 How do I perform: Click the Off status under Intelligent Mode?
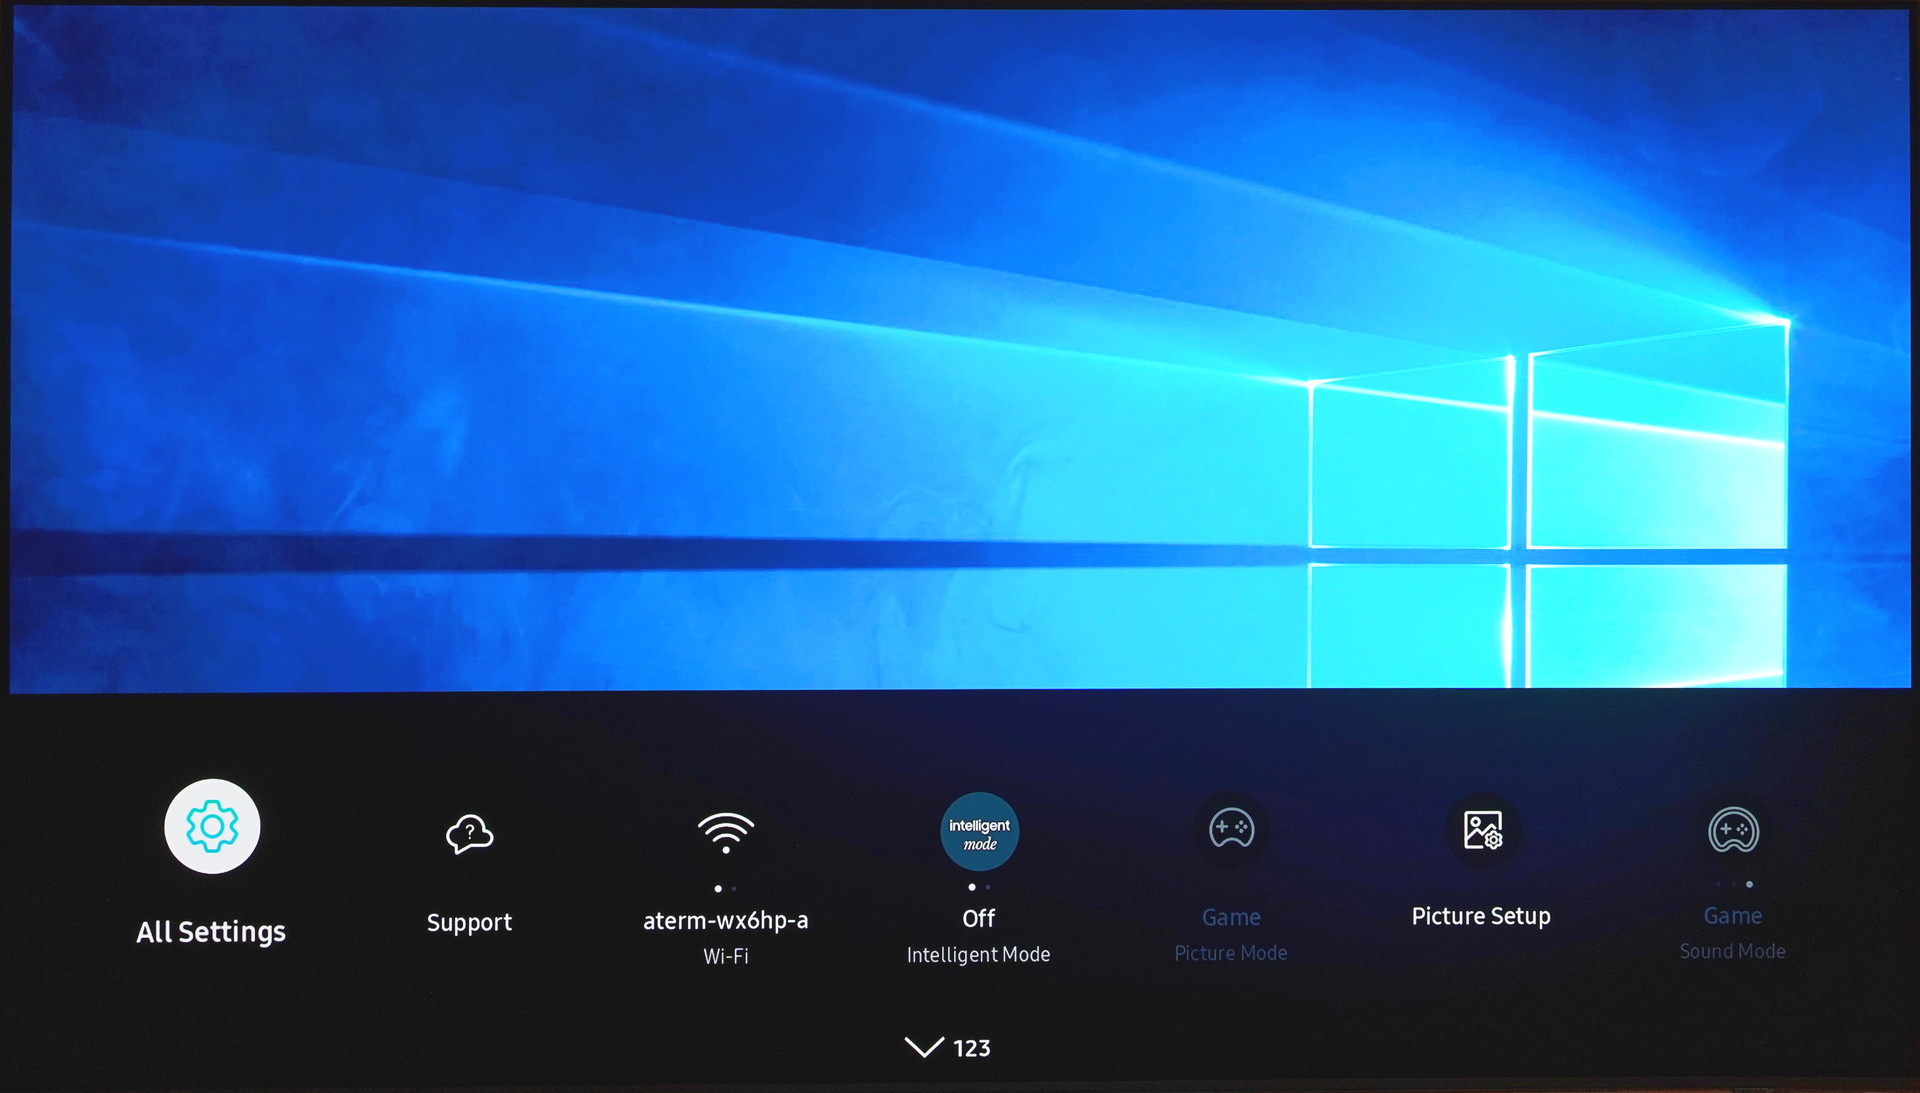coord(979,918)
